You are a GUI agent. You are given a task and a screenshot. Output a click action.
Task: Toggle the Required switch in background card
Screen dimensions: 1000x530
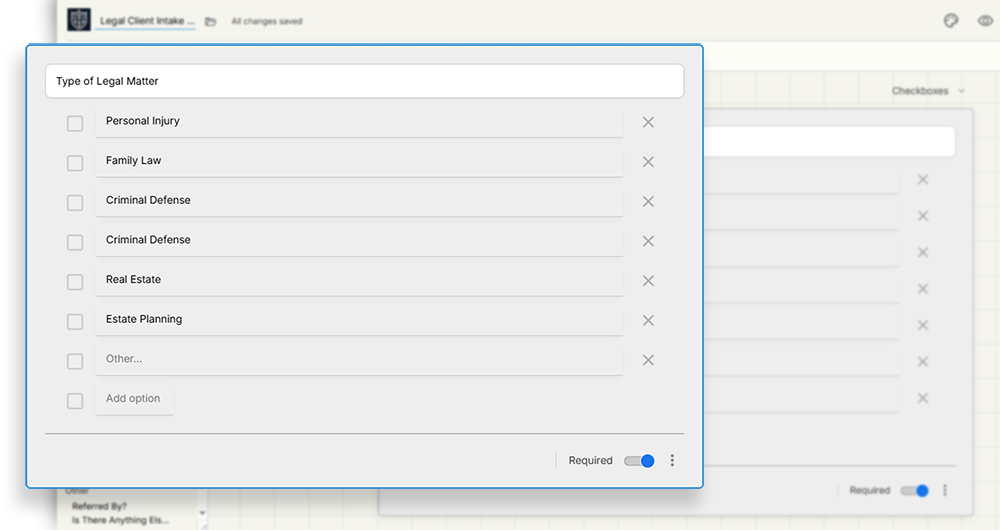click(x=914, y=491)
